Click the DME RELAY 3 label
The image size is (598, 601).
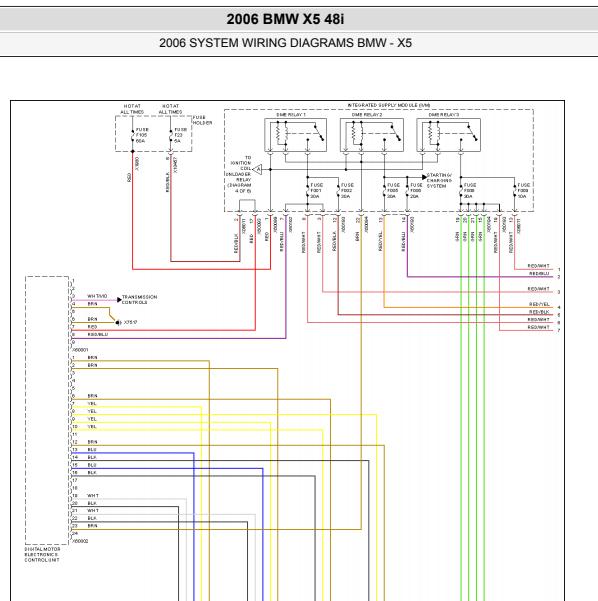coord(444,115)
